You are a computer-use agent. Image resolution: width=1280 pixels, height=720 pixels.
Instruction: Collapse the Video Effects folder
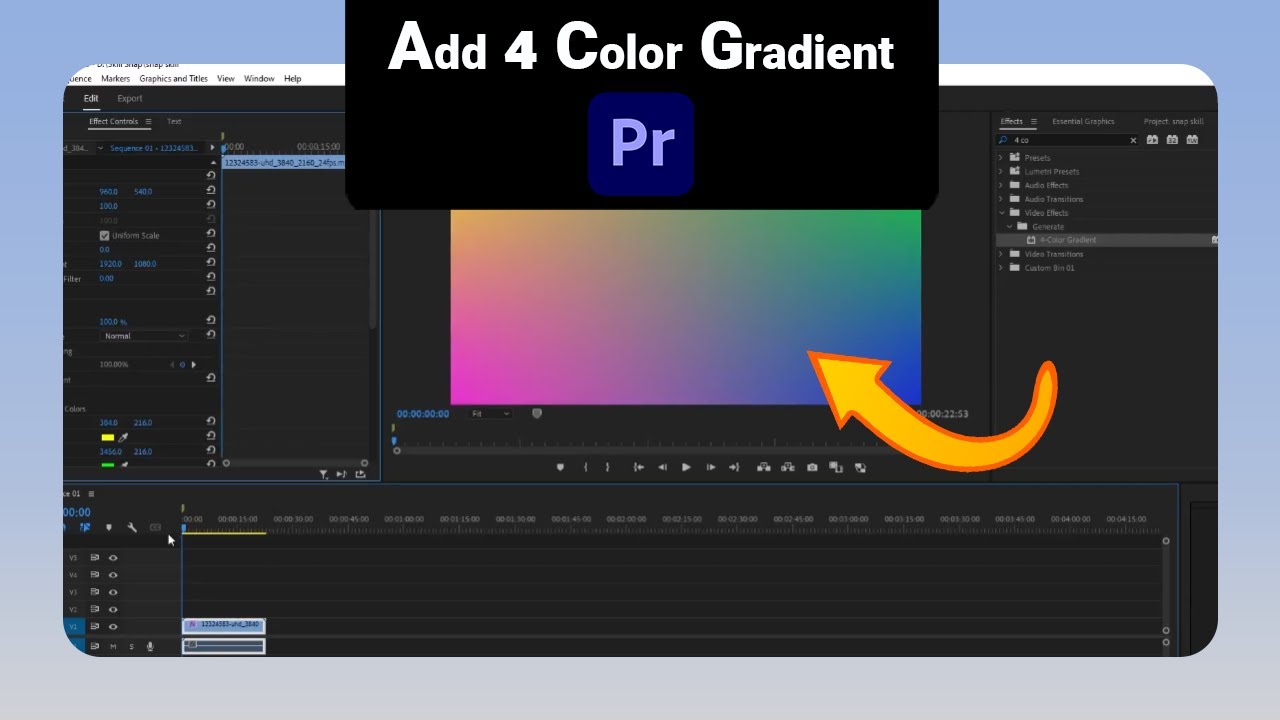[x=1001, y=213]
